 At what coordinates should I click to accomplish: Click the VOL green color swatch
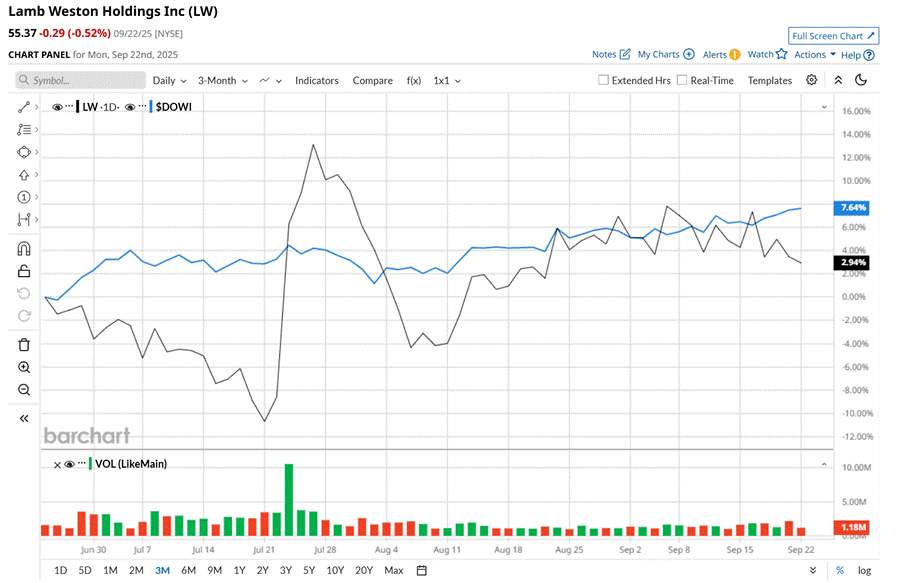click(90, 464)
